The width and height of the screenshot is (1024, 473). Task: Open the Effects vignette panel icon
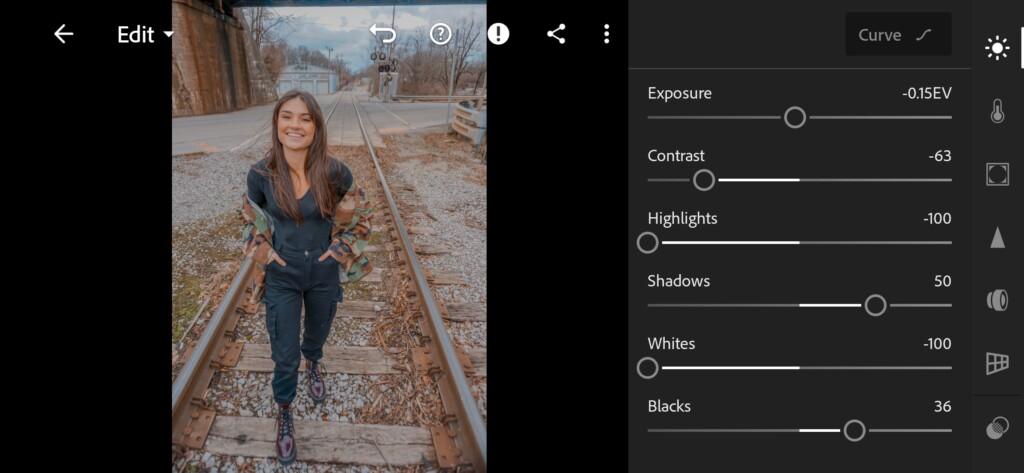997,174
